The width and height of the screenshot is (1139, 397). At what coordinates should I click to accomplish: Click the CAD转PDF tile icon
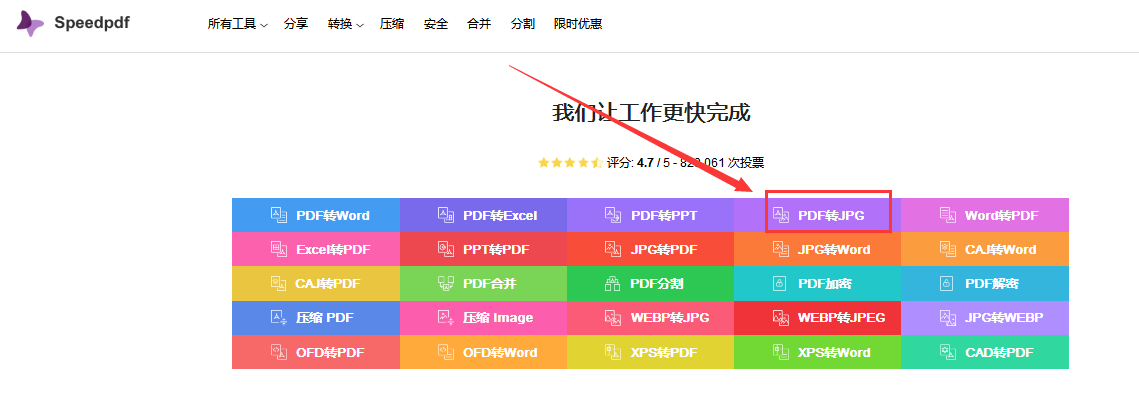947,352
